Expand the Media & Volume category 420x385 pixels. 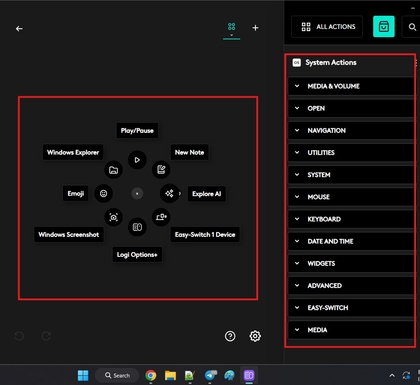tap(351, 86)
